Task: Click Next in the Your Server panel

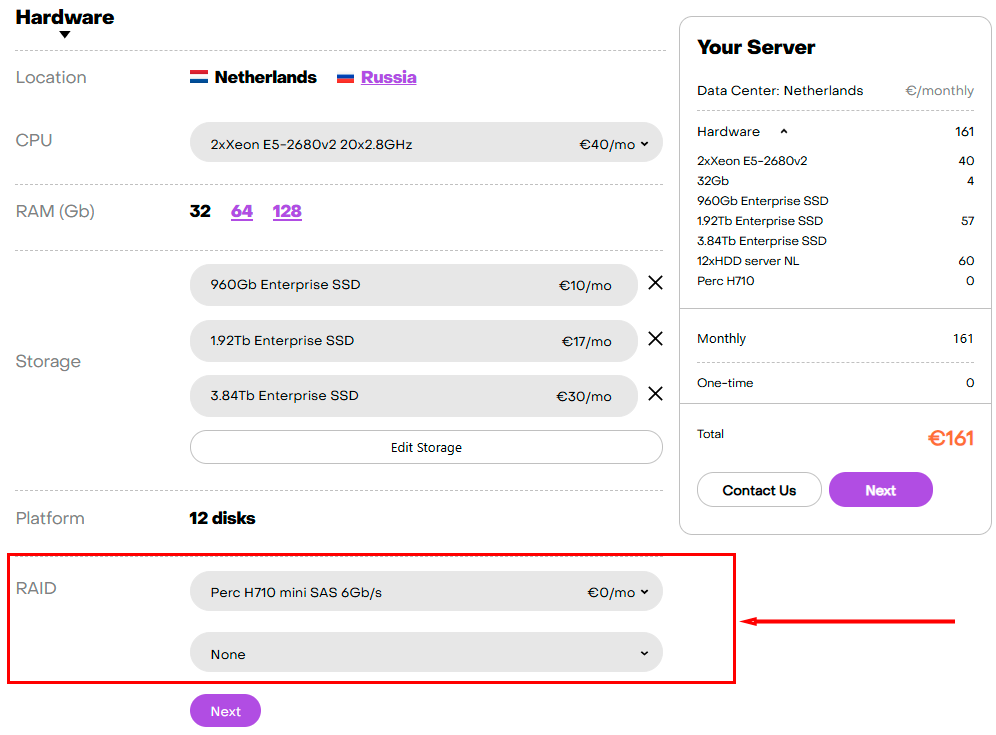Action: [x=880, y=490]
